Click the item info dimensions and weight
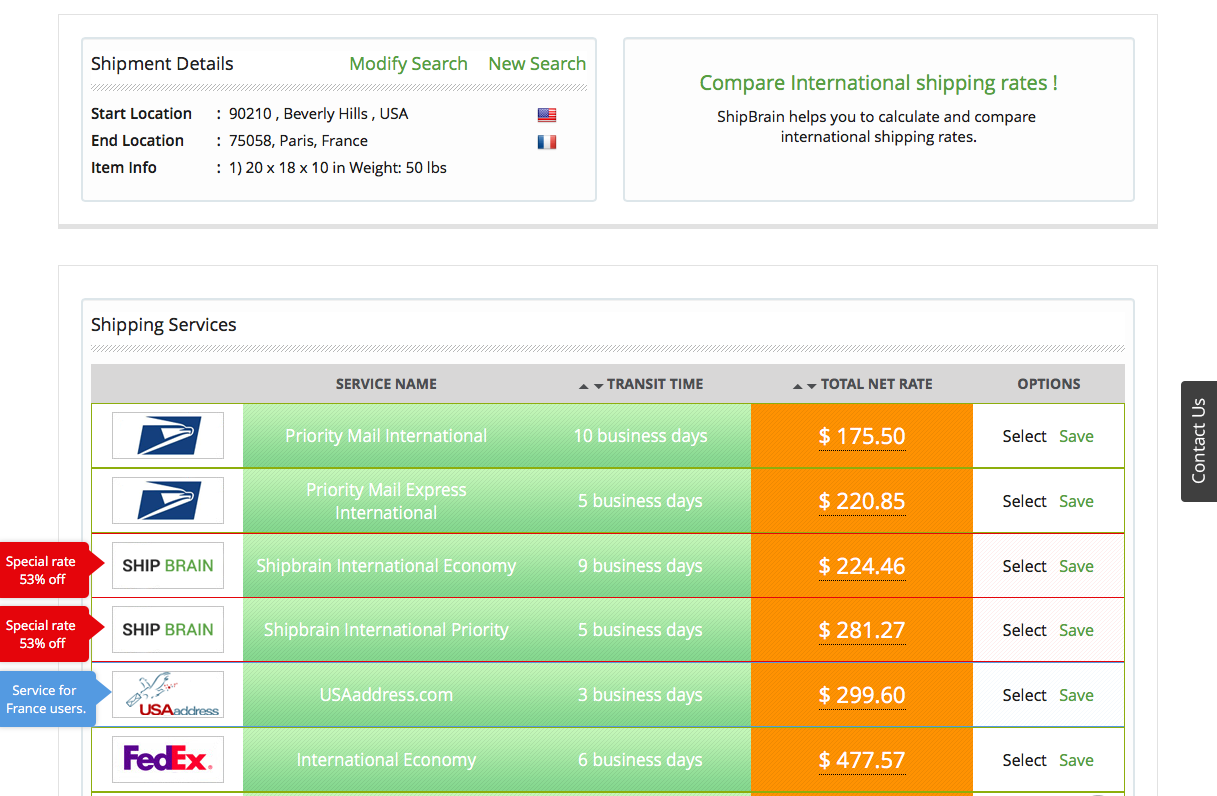 338,168
